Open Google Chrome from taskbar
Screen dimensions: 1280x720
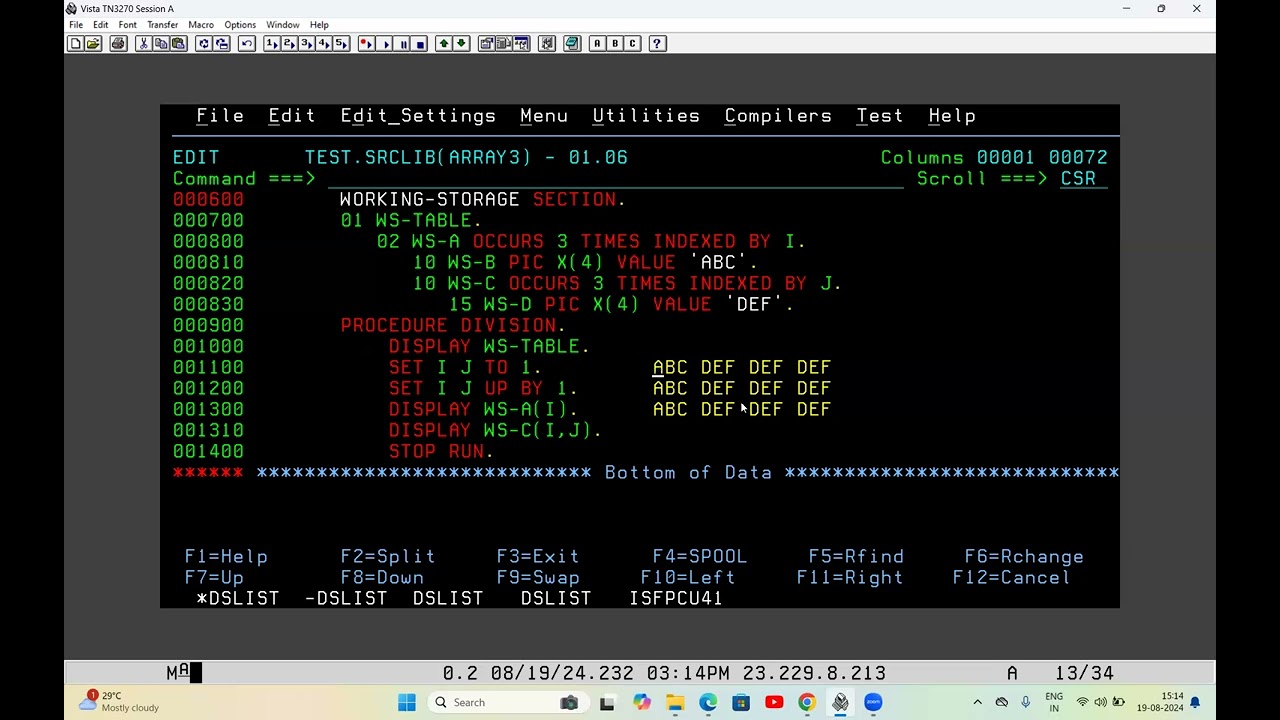click(x=807, y=703)
